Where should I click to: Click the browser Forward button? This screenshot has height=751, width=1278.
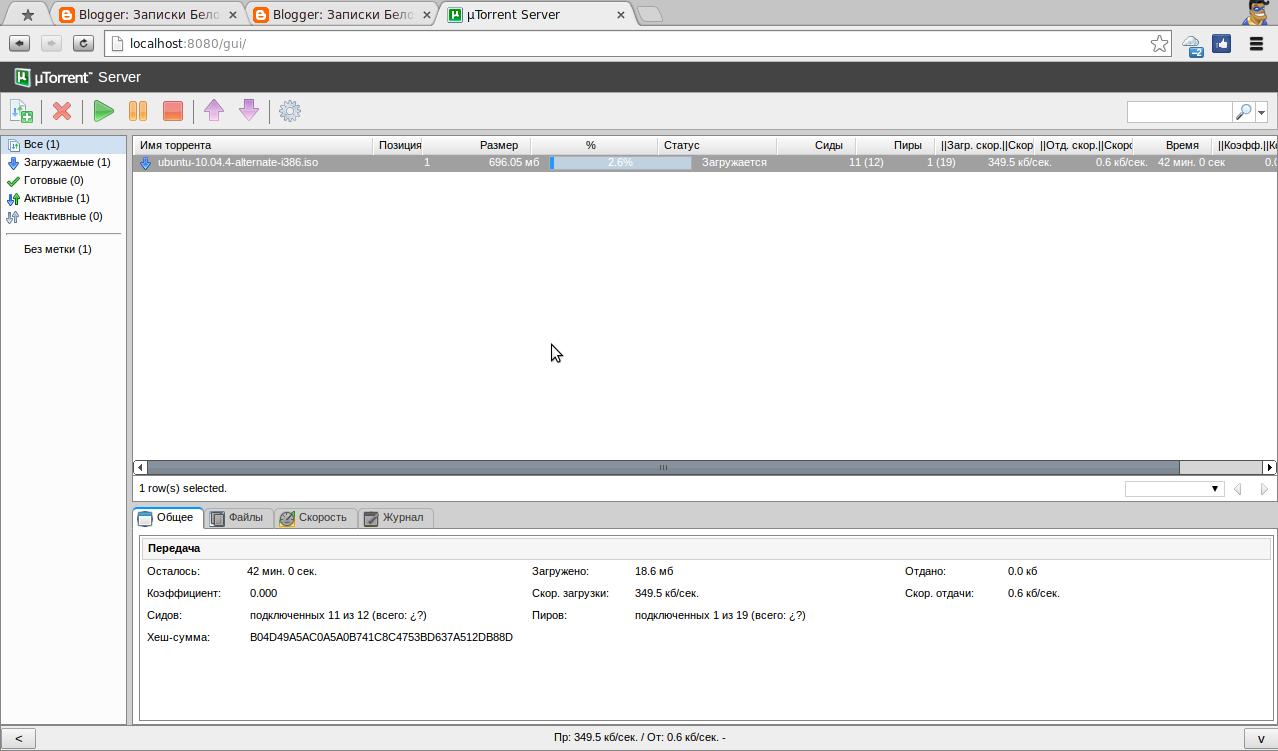(51, 43)
